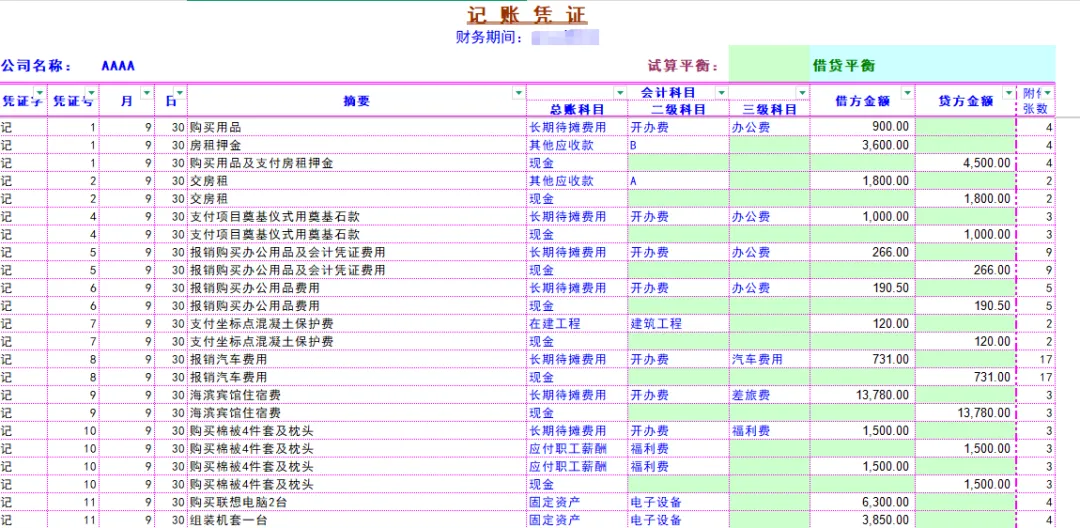Open the 凭证字 column filter dropdown
Viewport: 1080px width, 528px height.
pos(39,92)
